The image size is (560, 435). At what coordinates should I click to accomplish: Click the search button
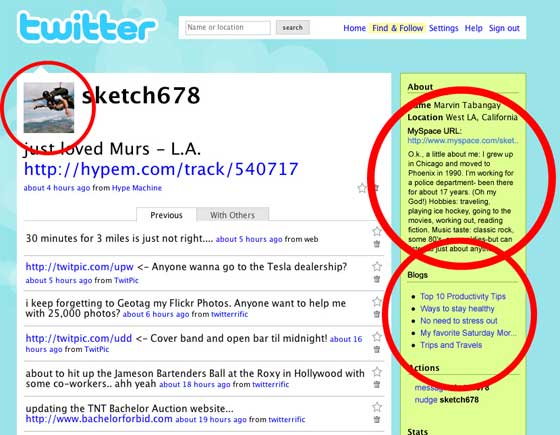[292, 28]
